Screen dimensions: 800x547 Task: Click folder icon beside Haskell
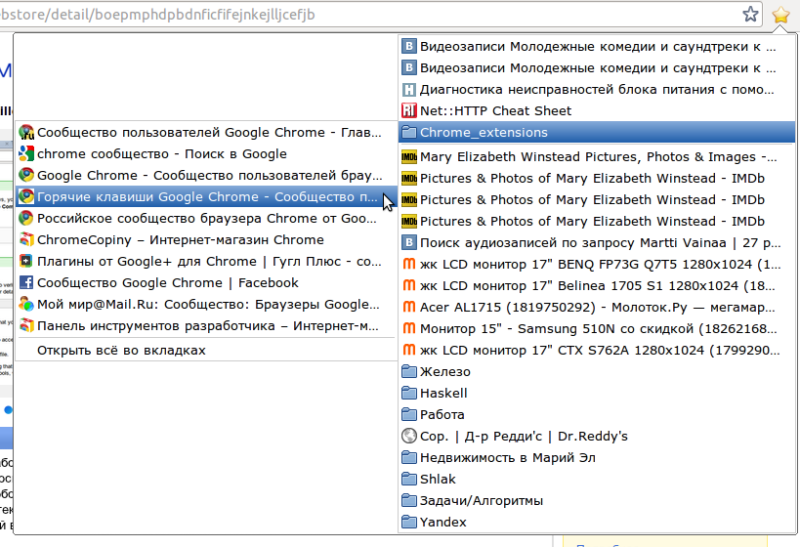409,392
